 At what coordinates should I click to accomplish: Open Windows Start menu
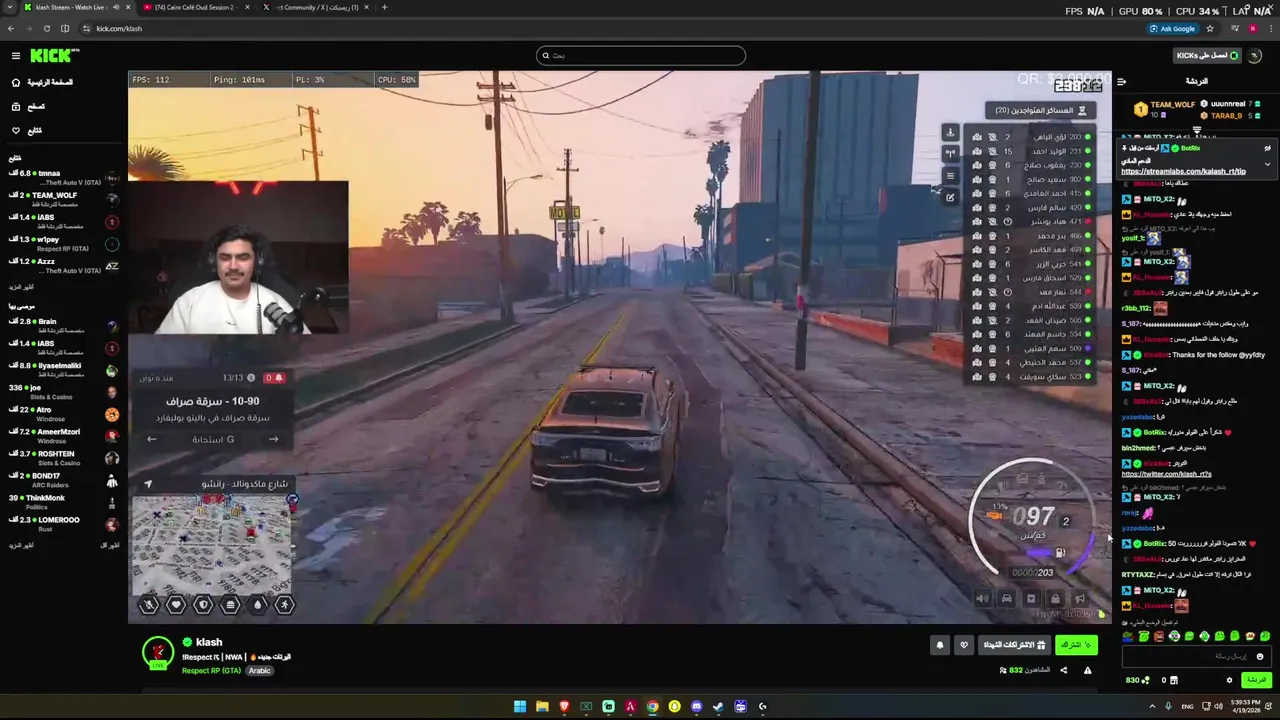pyautogui.click(x=520, y=706)
